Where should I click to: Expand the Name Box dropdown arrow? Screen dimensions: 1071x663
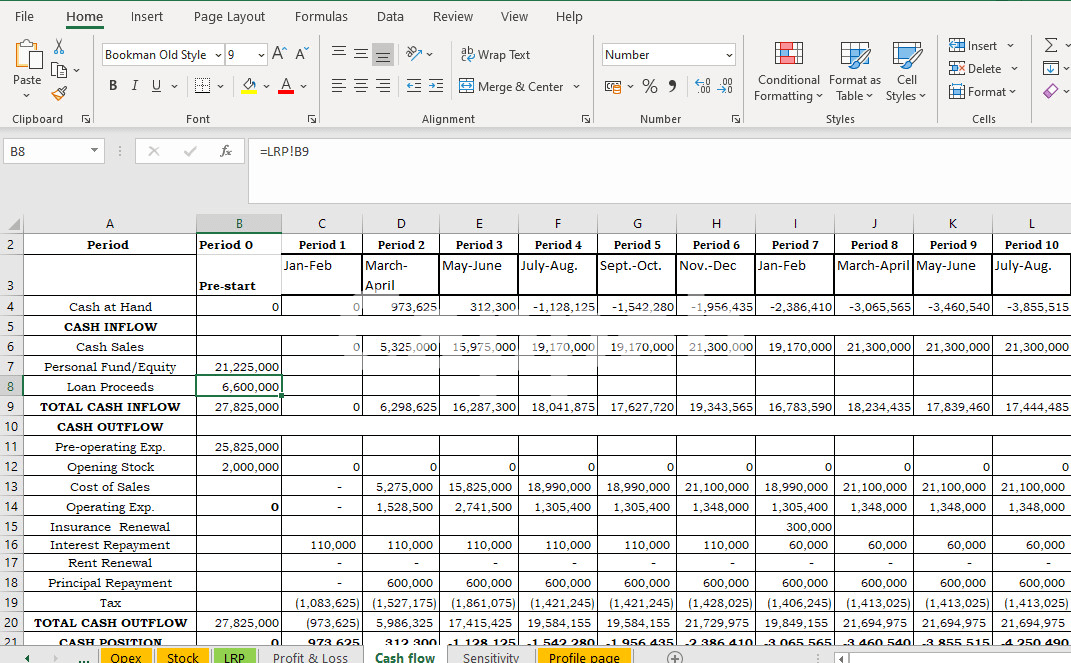(x=95, y=151)
